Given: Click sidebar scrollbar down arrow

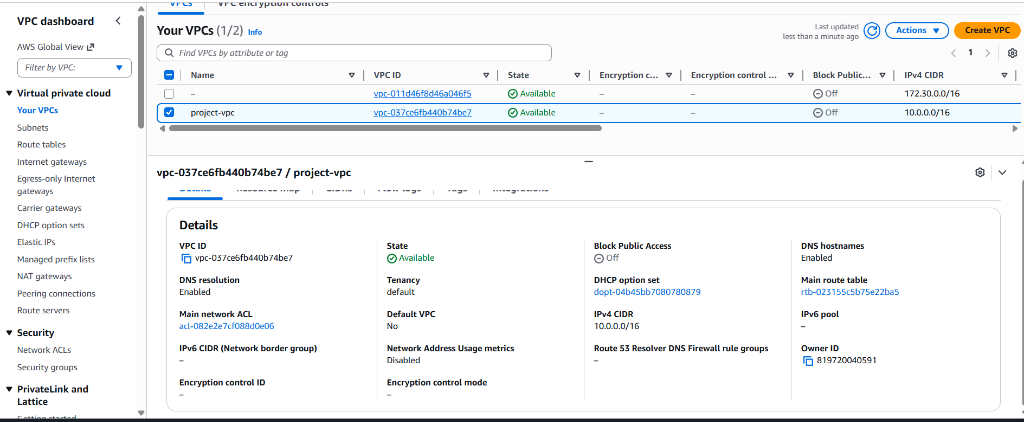Looking at the screenshot, I should [x=141, y=413].
